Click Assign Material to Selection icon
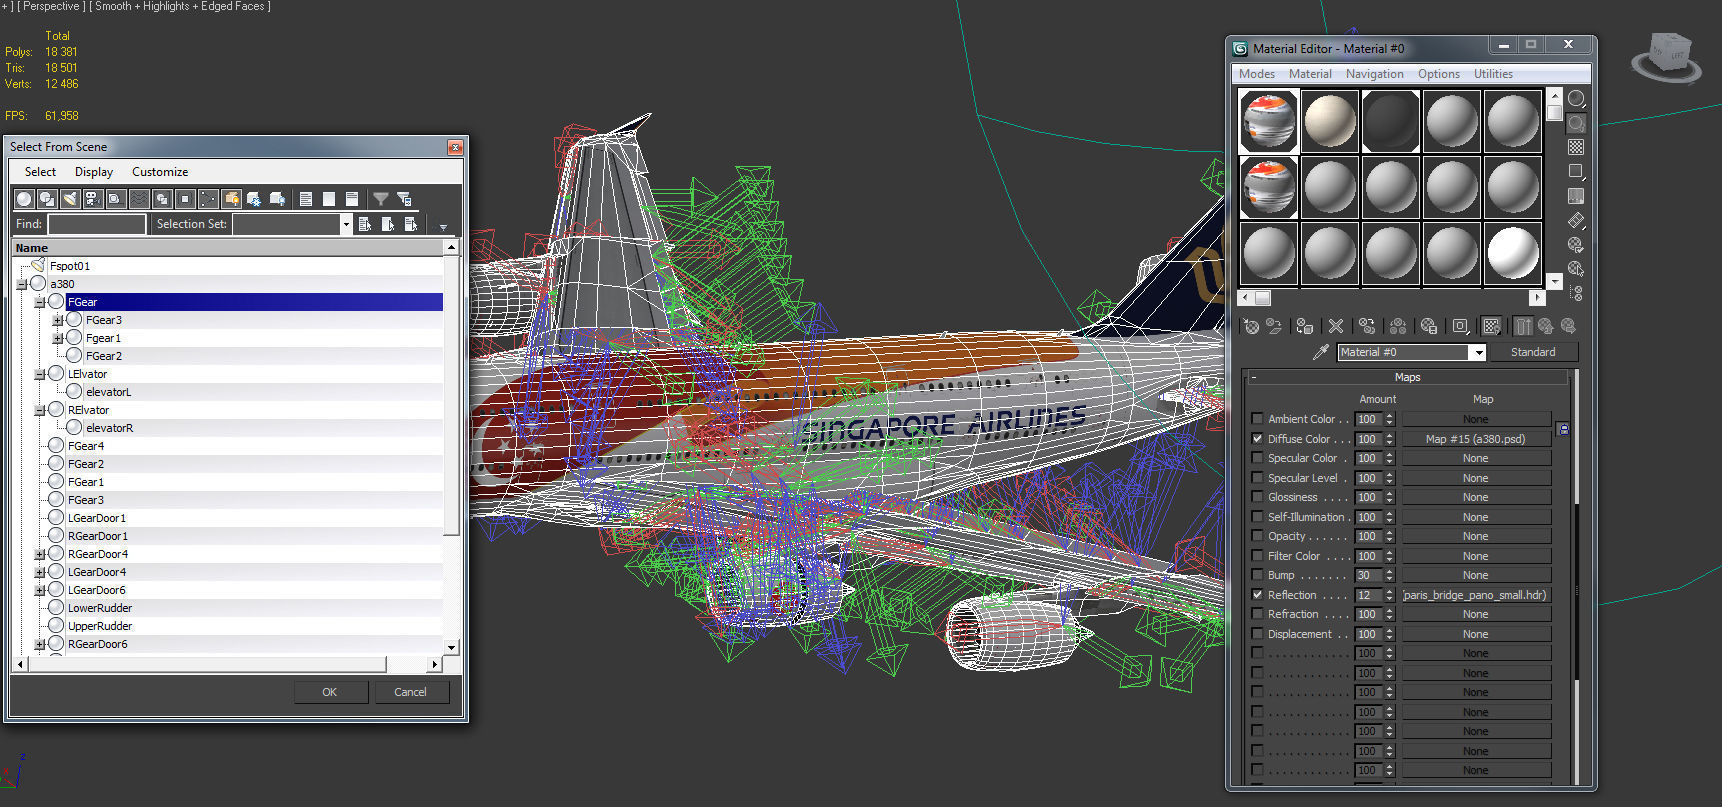1722x807 pixels. click(x=1305, y=326)
